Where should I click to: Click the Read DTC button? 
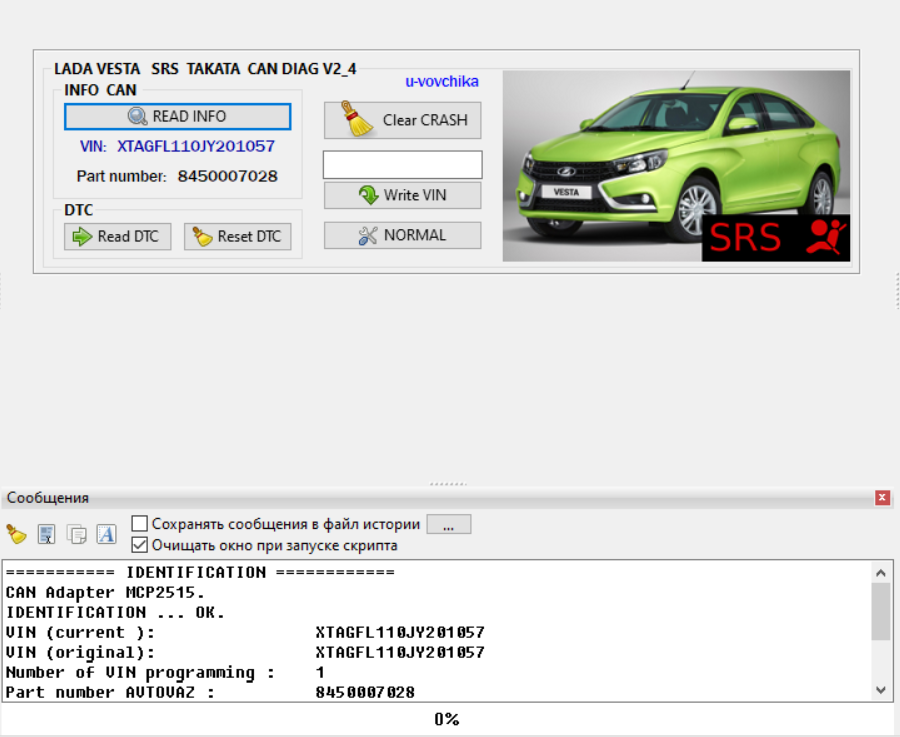tap(118, 236)
